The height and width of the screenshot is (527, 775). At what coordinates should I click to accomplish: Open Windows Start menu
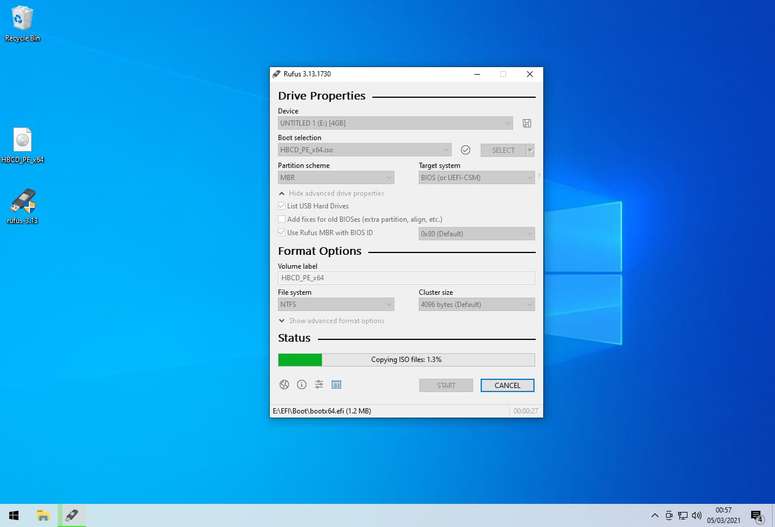coord(14,516)
